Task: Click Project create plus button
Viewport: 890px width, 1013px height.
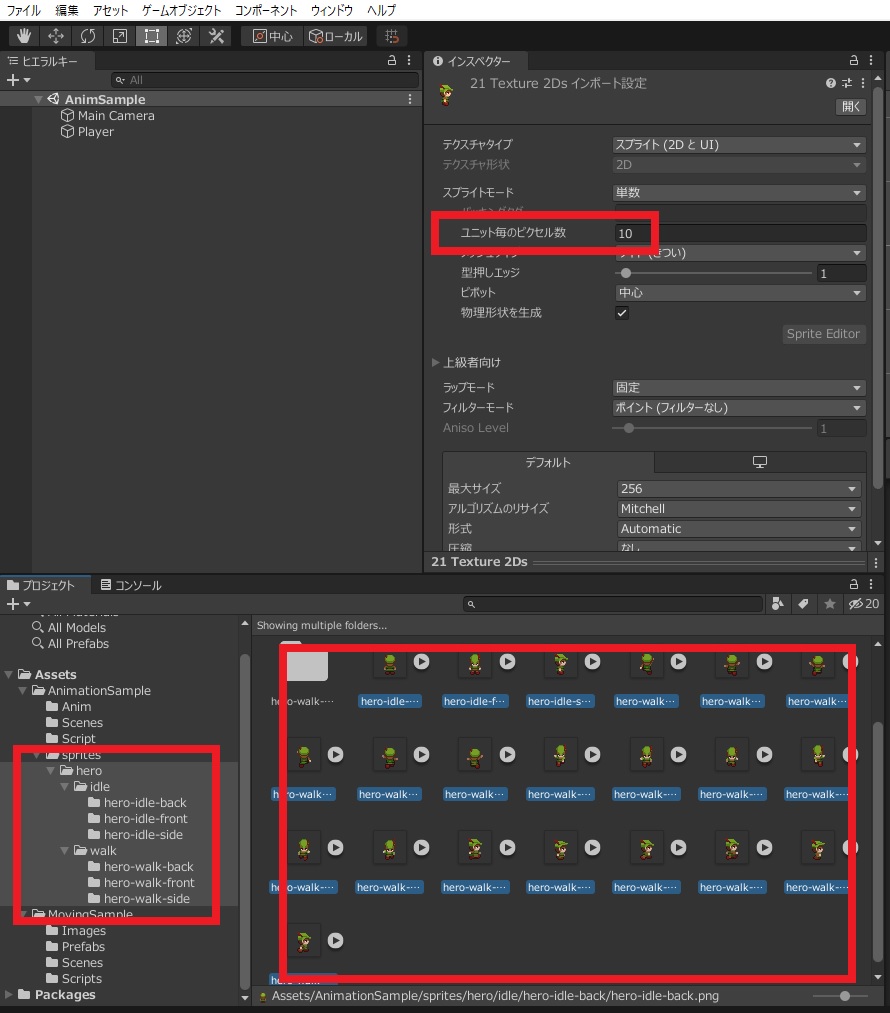Action: tap(17, 604)
